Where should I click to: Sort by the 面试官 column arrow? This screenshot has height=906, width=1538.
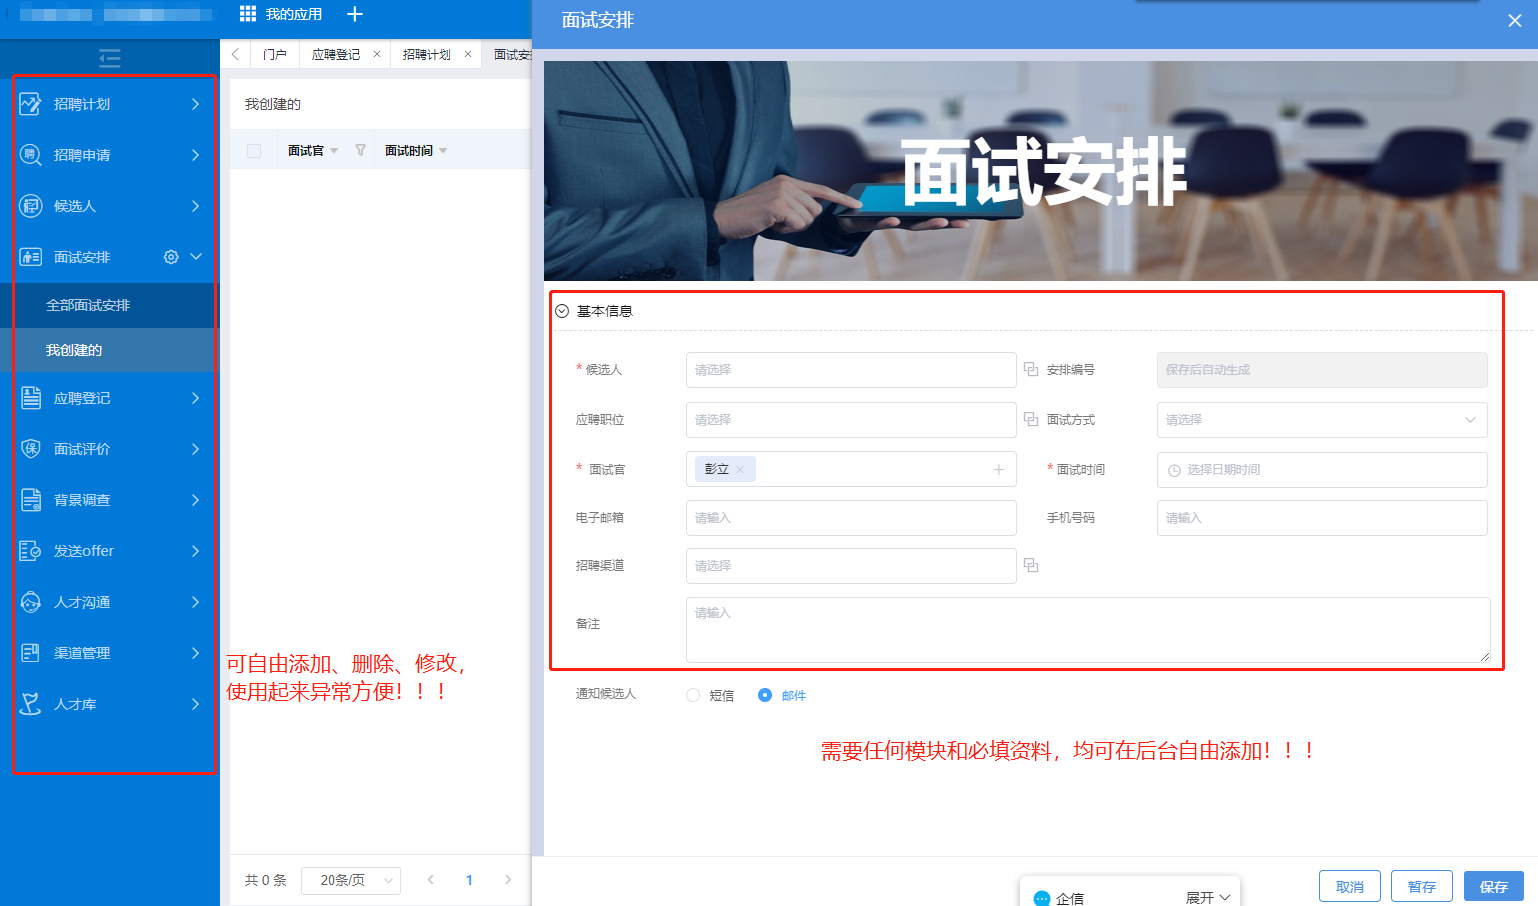coord(334,151)
